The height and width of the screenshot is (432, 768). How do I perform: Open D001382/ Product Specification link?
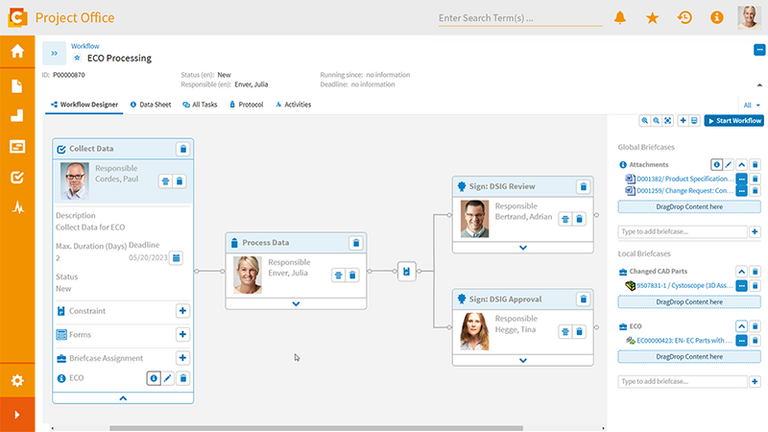pyautogui.click(x=685, y=179)
